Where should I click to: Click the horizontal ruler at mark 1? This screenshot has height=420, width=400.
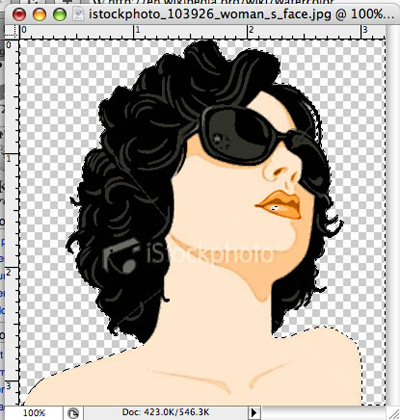click(x=137, y=31)
